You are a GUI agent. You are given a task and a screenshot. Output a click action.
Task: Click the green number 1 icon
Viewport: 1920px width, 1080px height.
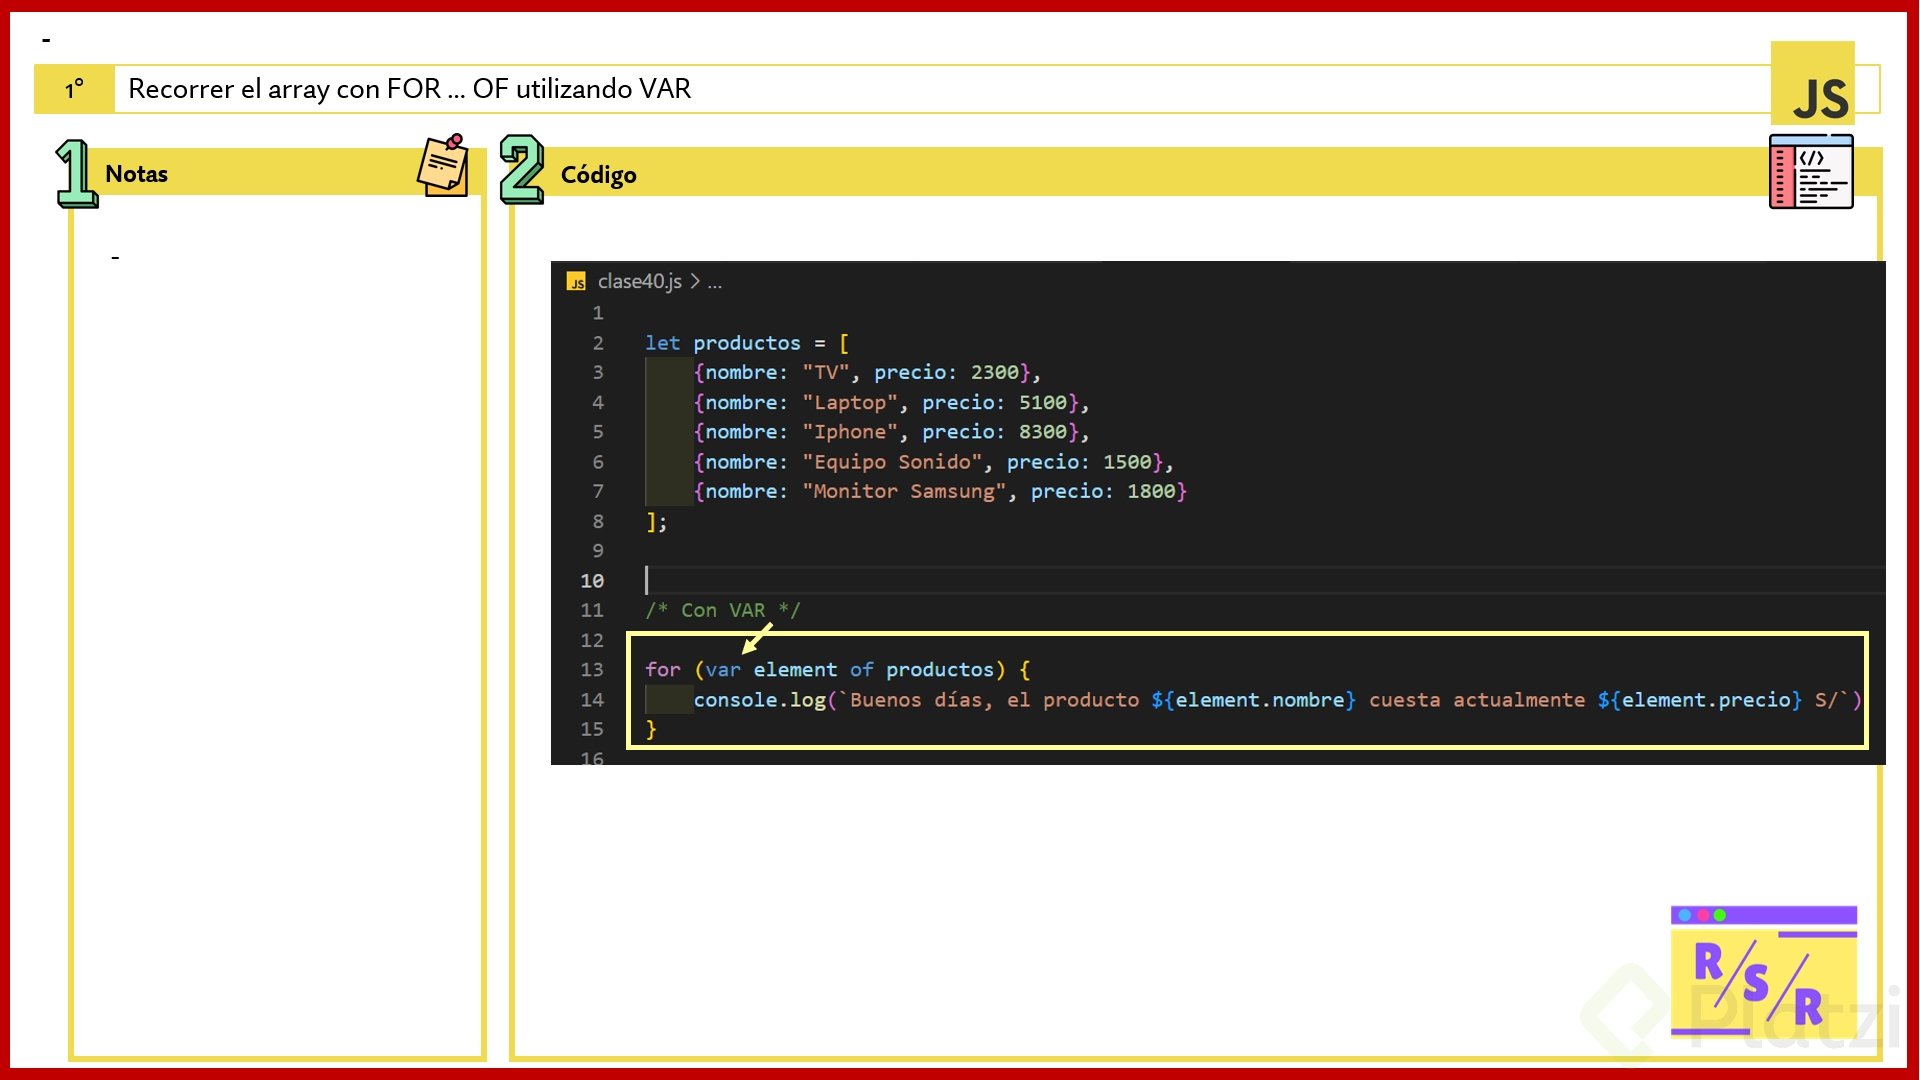75,173
